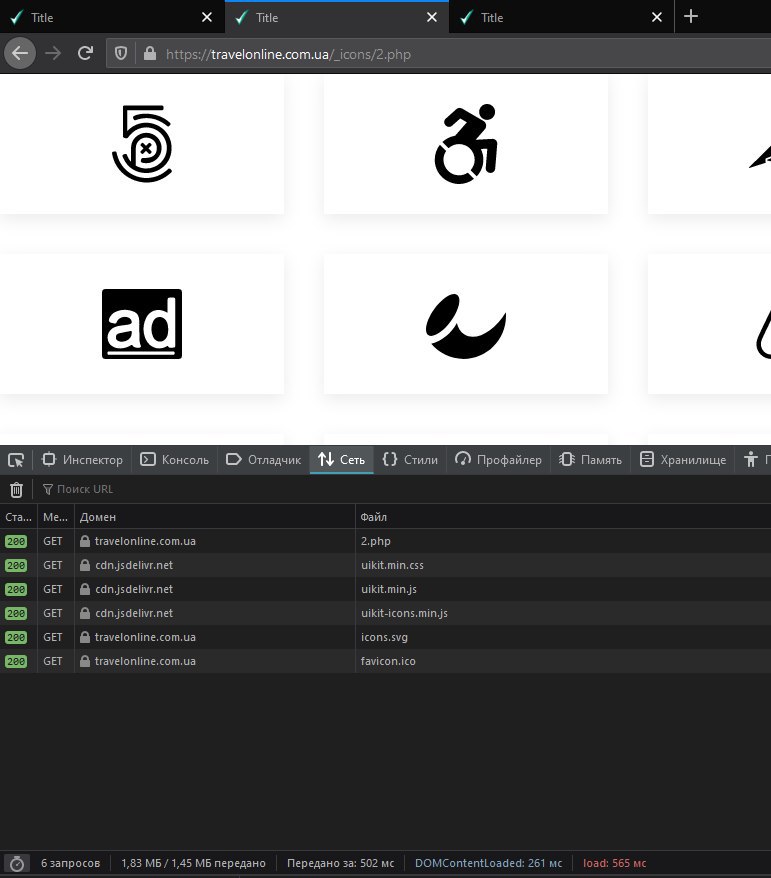Reload the page with refresh icon
The height and width of the screenshot is (878, 771).
coord(85,54)
